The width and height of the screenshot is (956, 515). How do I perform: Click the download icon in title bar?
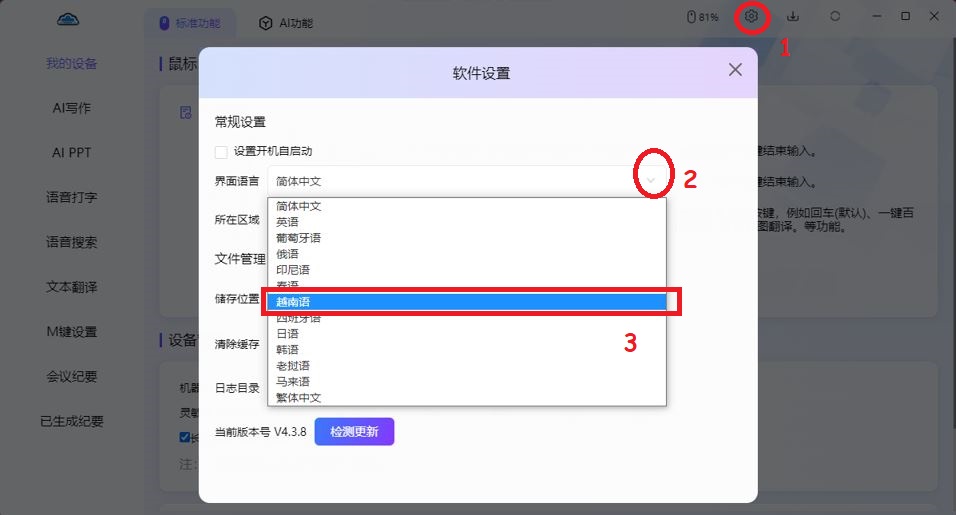click(x=793, y=16)
